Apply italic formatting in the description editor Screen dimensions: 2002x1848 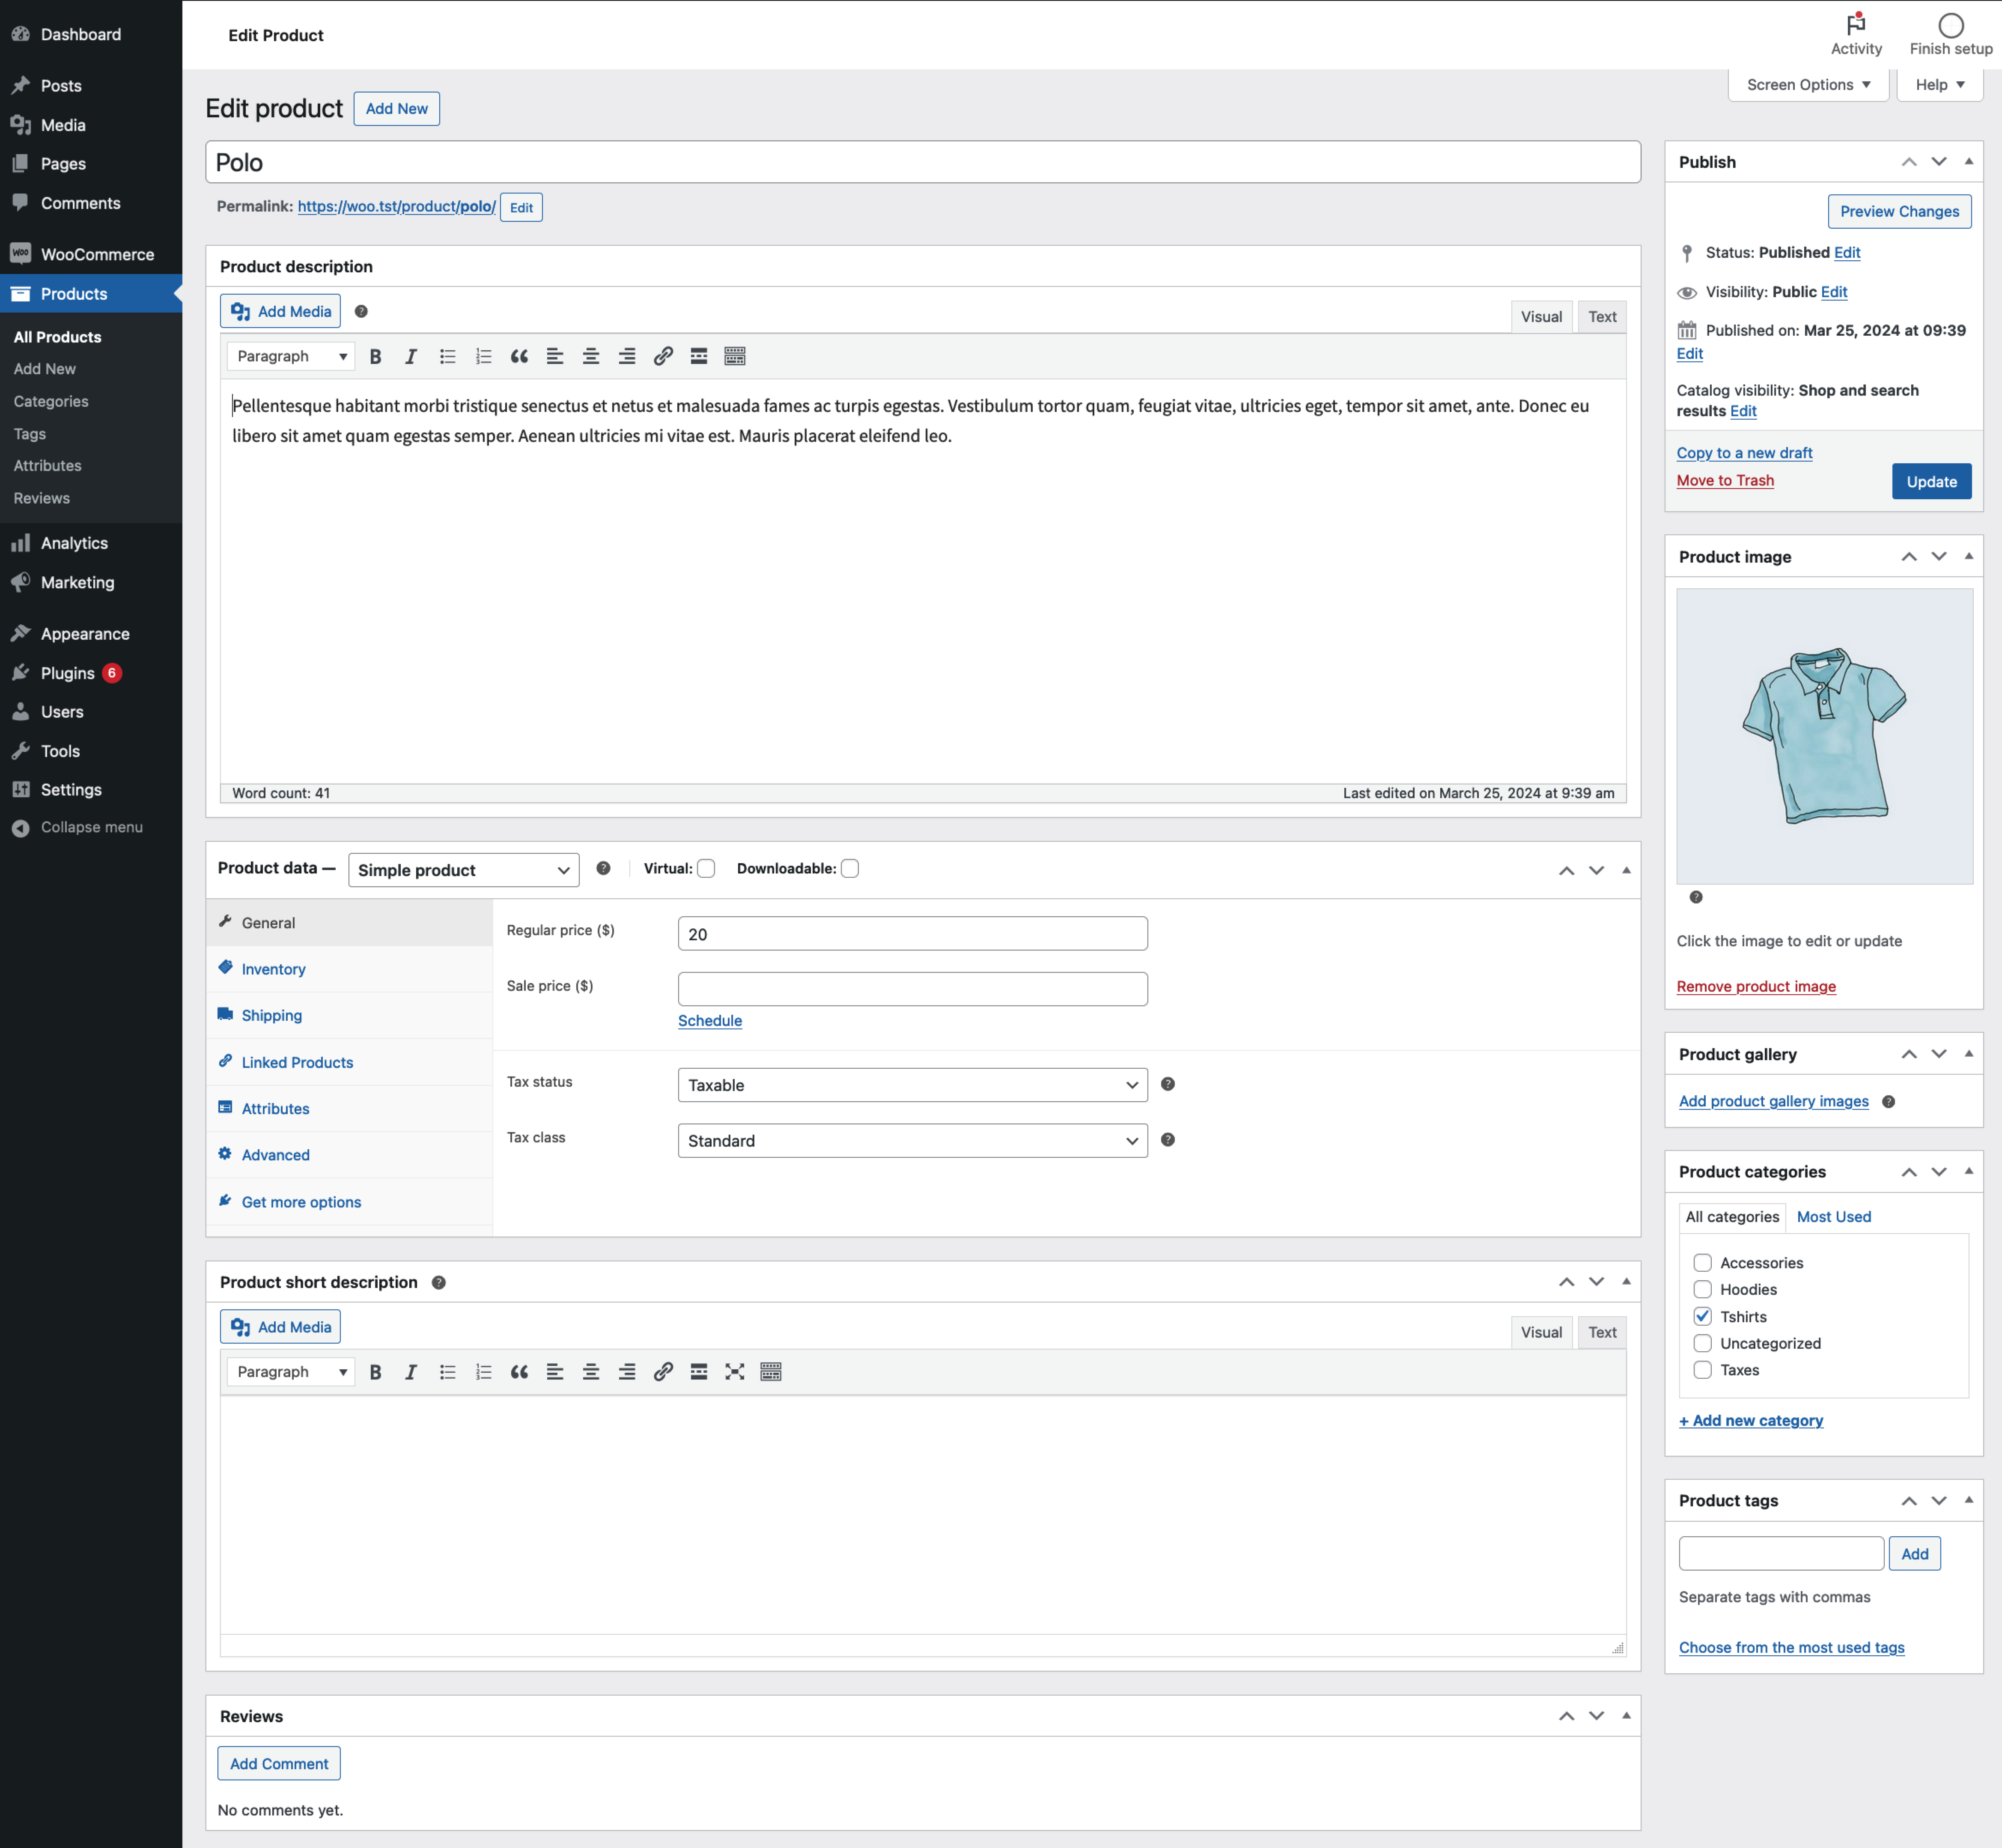tap(411, 356)
